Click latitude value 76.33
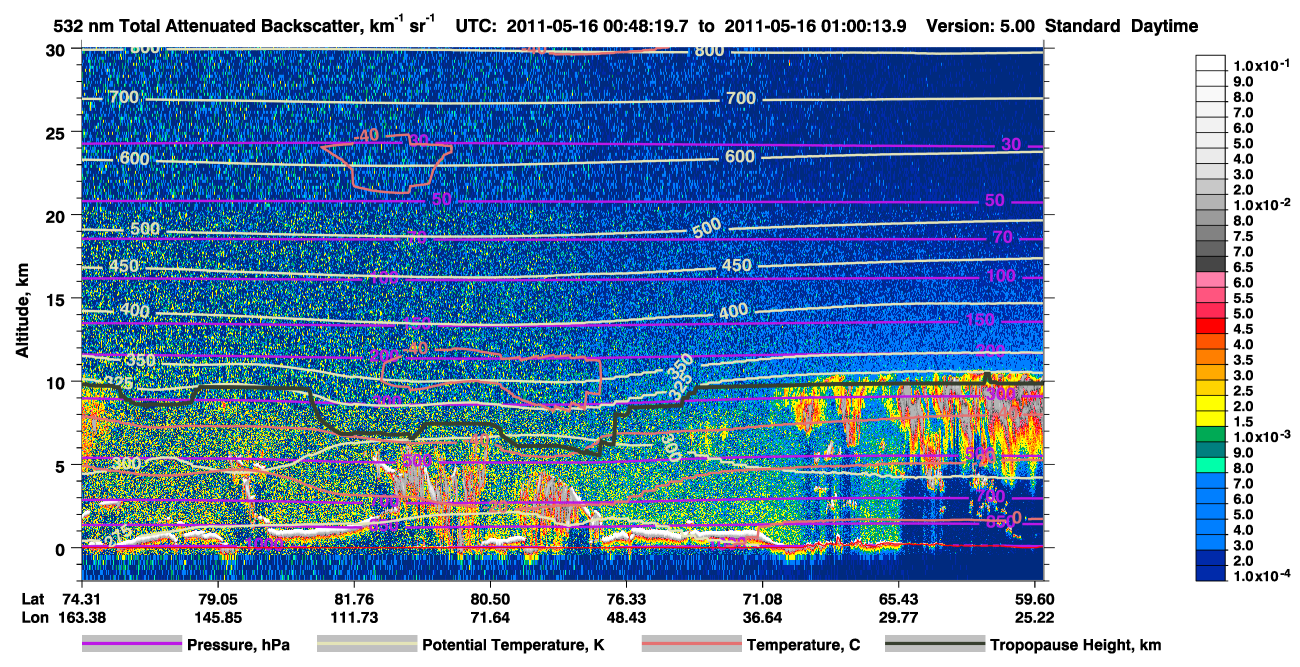1300x667 pixels. click(x=625, y=599)
